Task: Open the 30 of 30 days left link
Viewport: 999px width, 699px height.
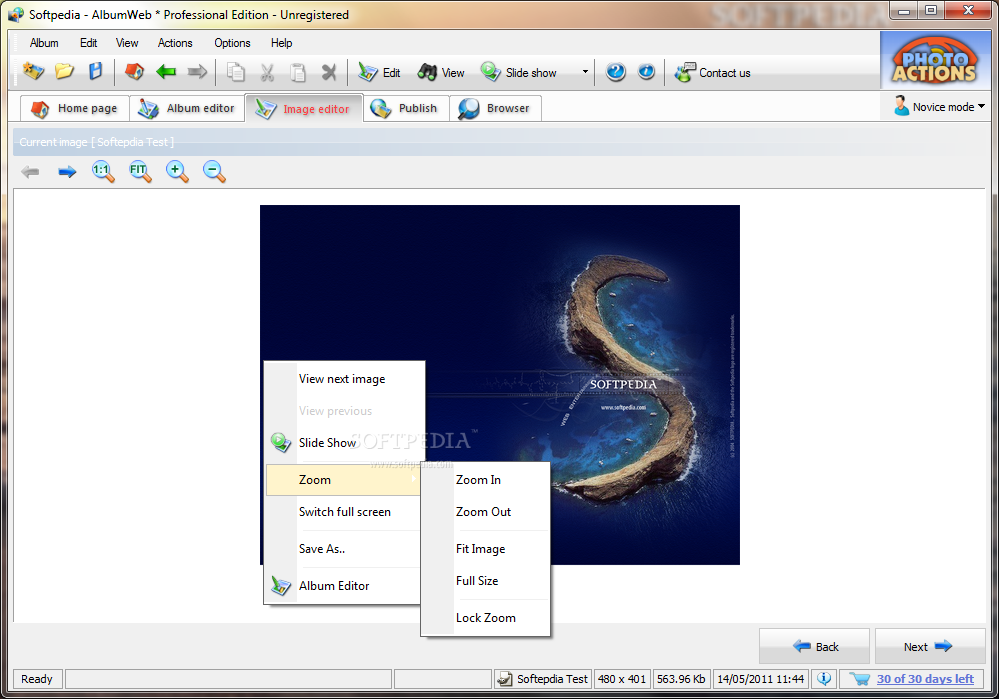Action: (925, 679)
